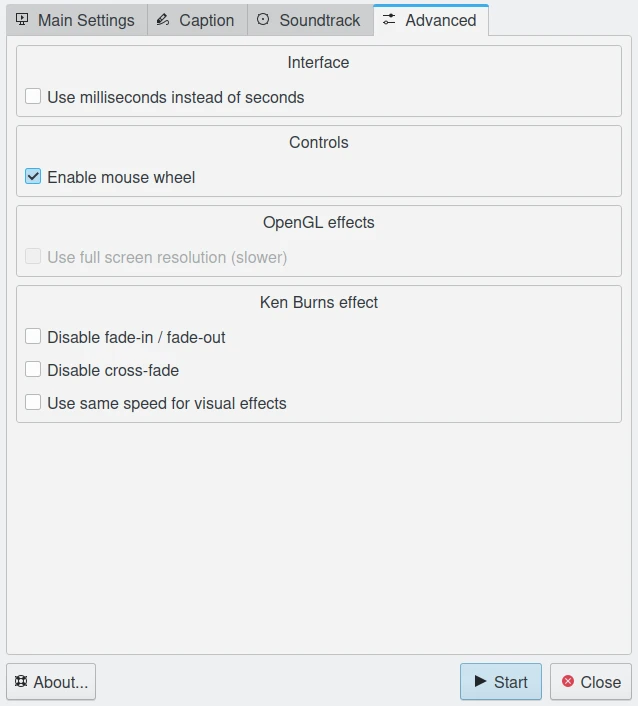Toggle Use same speed for visual effects
Screen dimensions: 638x706
click(33, 403)
